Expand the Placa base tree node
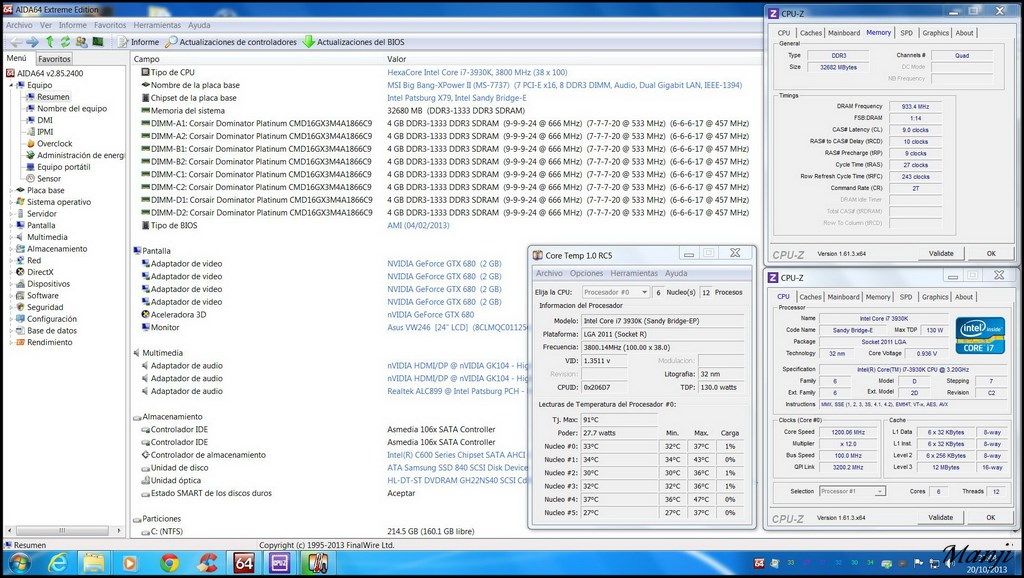The image size is (1024, 578). click(11, 190)
